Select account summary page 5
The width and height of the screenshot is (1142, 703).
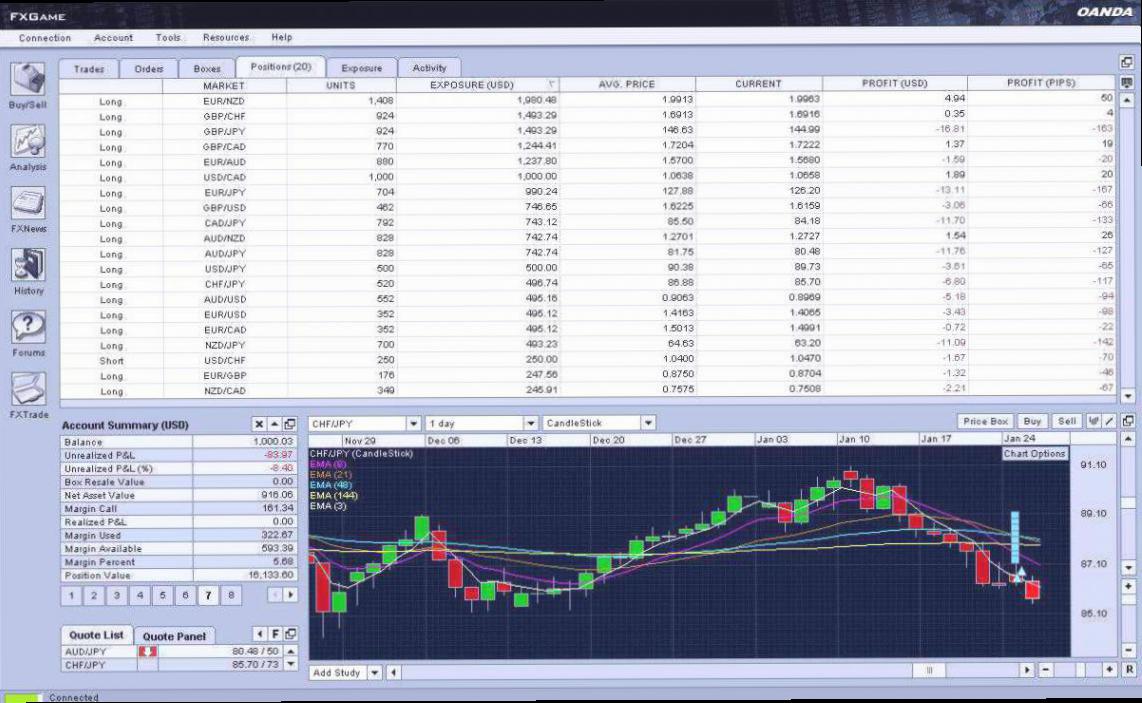pyautogui.click(x=162, y=595)
